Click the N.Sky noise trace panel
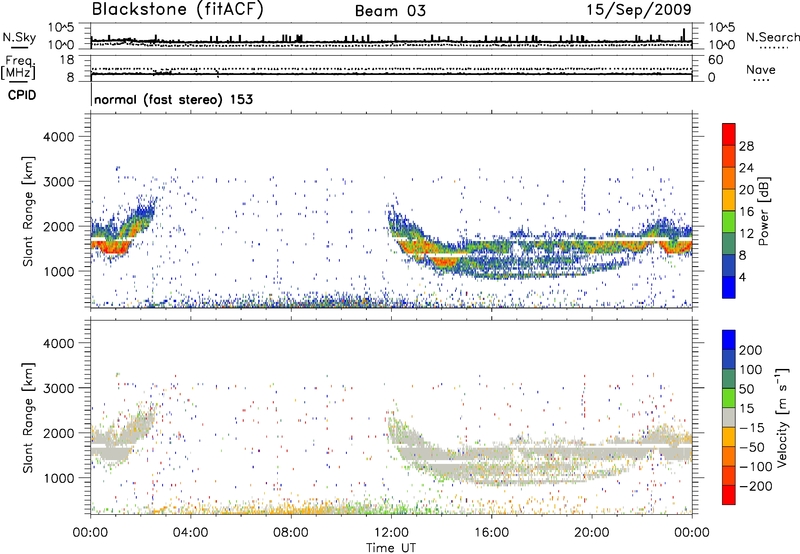The height and width of the screenshot is (554, 800). coord(391,36)
